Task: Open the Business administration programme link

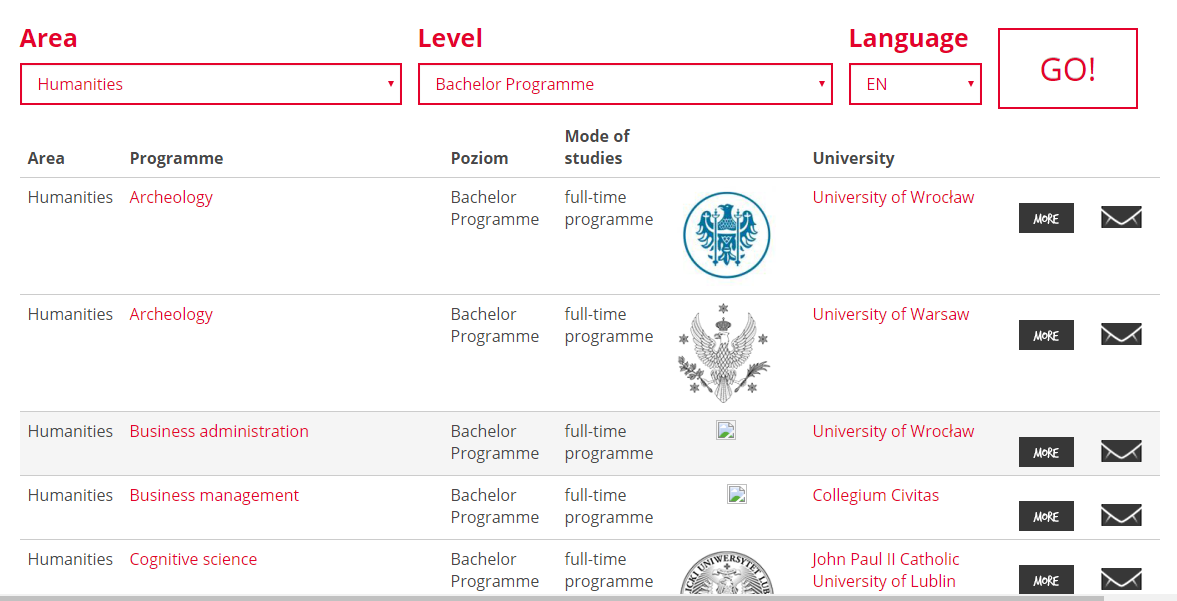Action: [x=219, y=431]
